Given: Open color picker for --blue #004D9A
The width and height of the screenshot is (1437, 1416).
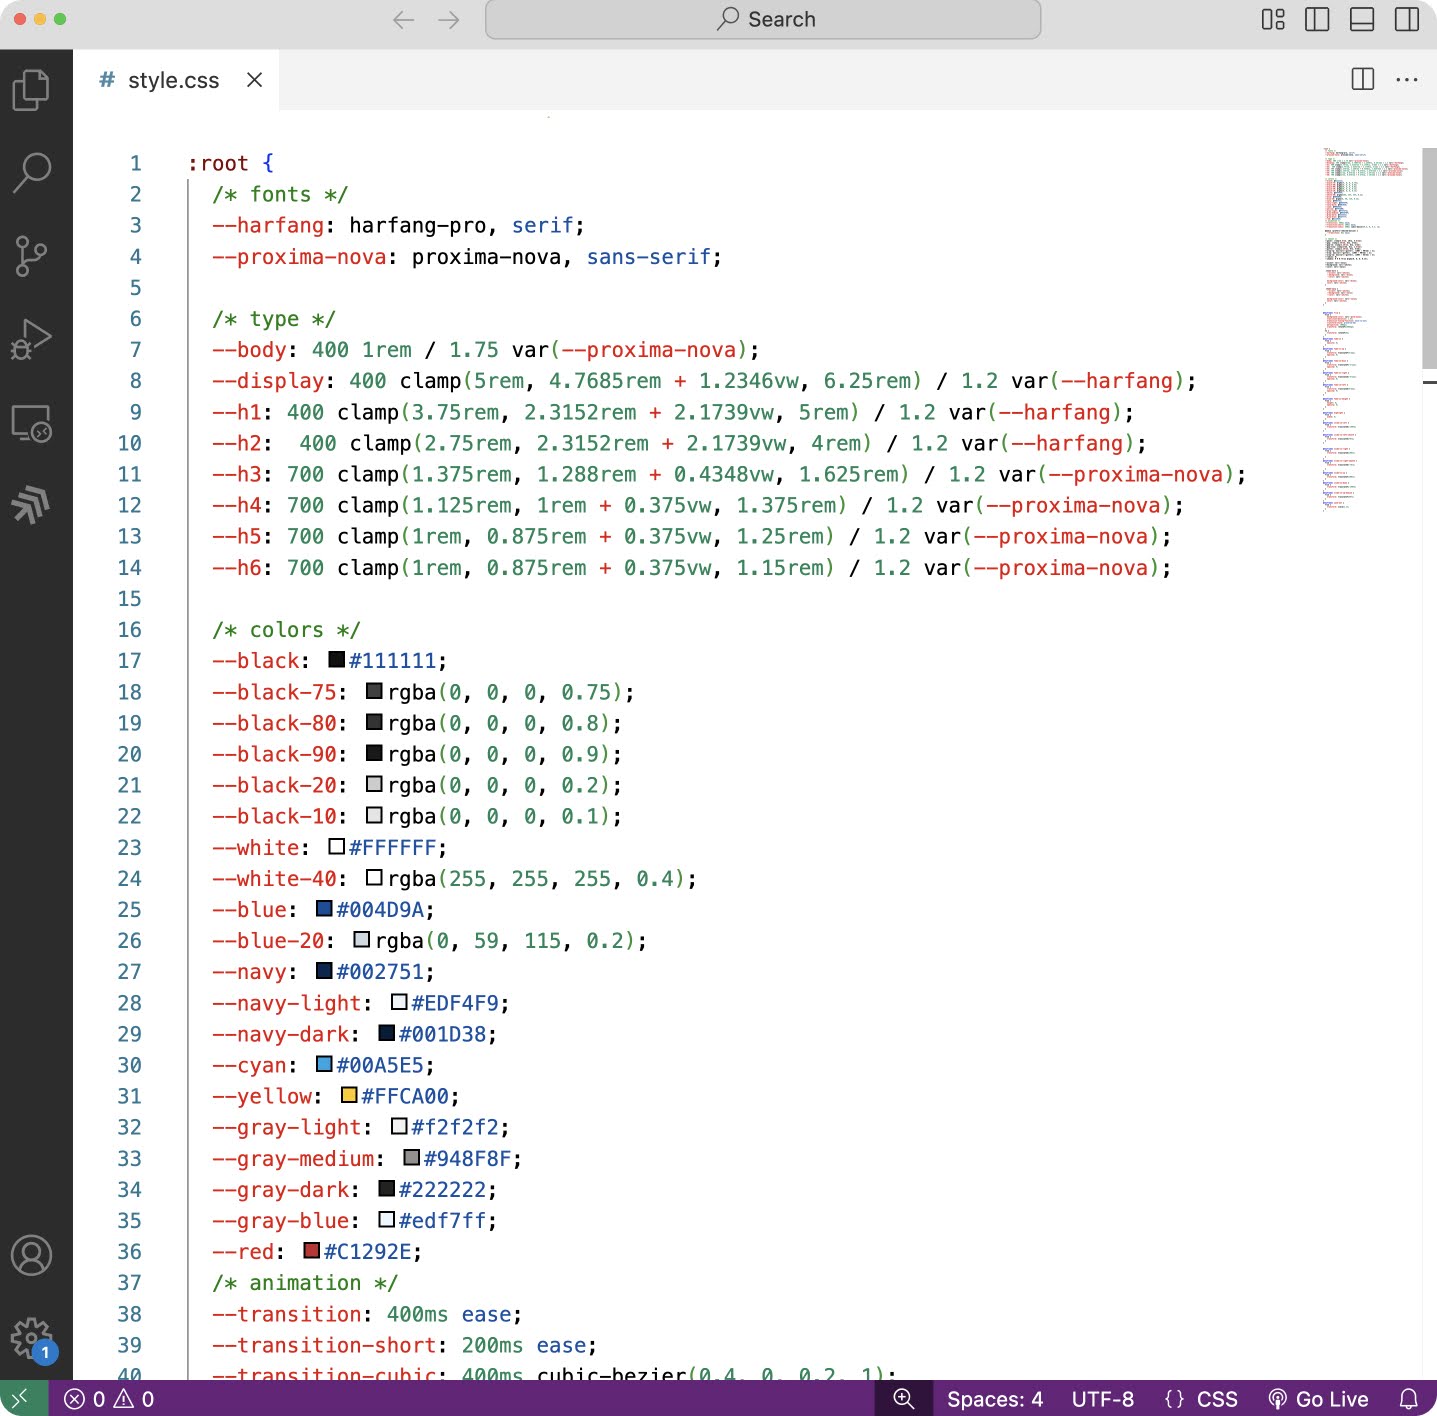Looking at the screenshot, I should (x=324, y=908).
